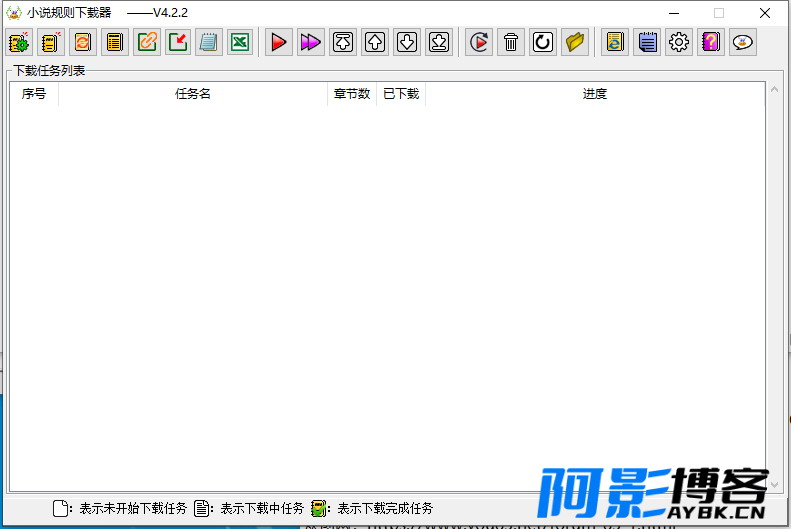The height and width of the screenshot is (529, 791).
Task: Click the red play start-download button
Action: point(279,42)
